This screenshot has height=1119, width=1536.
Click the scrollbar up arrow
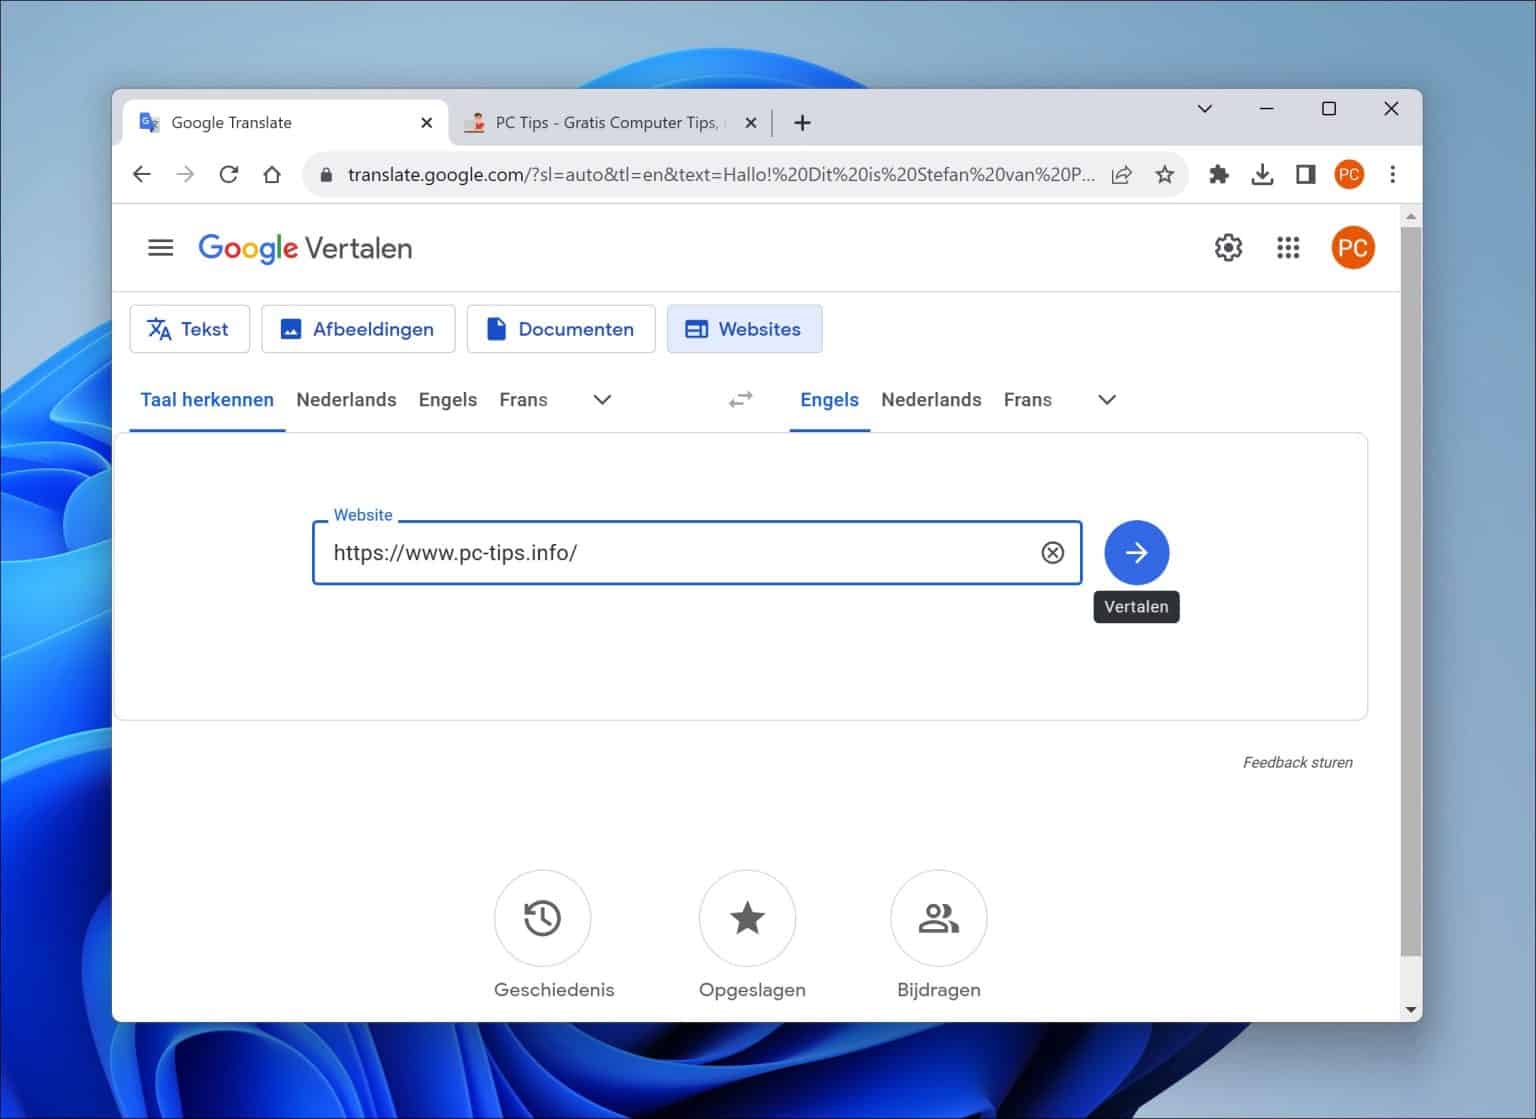point(1411,216)
